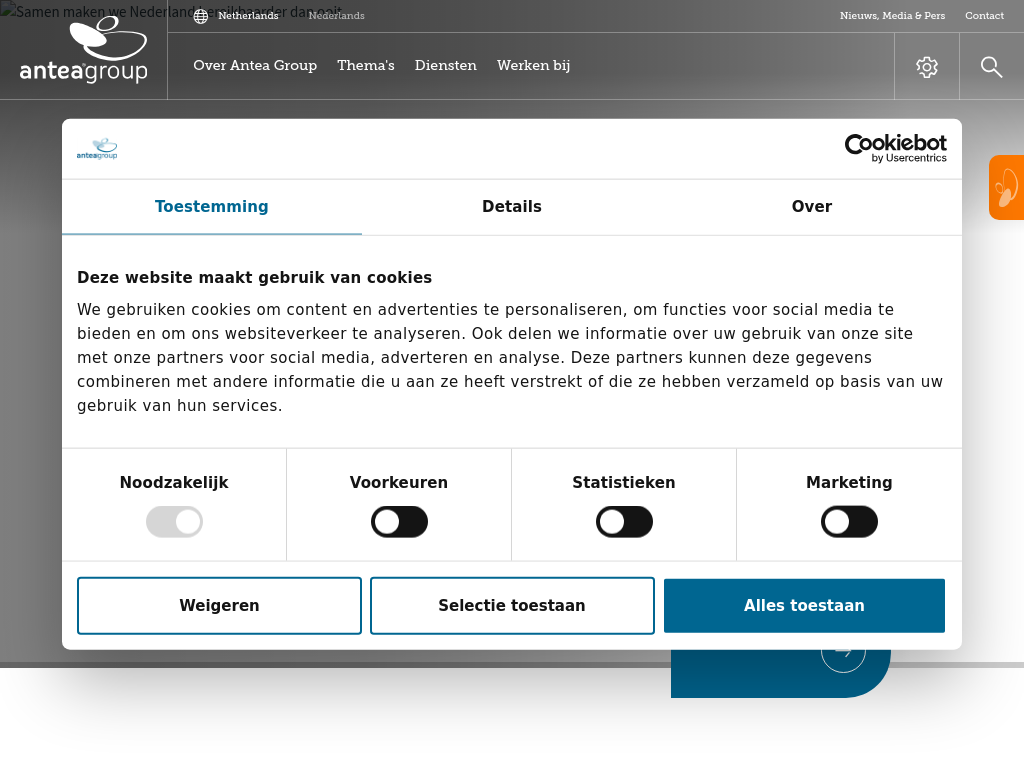Screen dimensions: 1024x768
Task: Enable the Voorkeuren cookie toggle
Action: (399, 522)
